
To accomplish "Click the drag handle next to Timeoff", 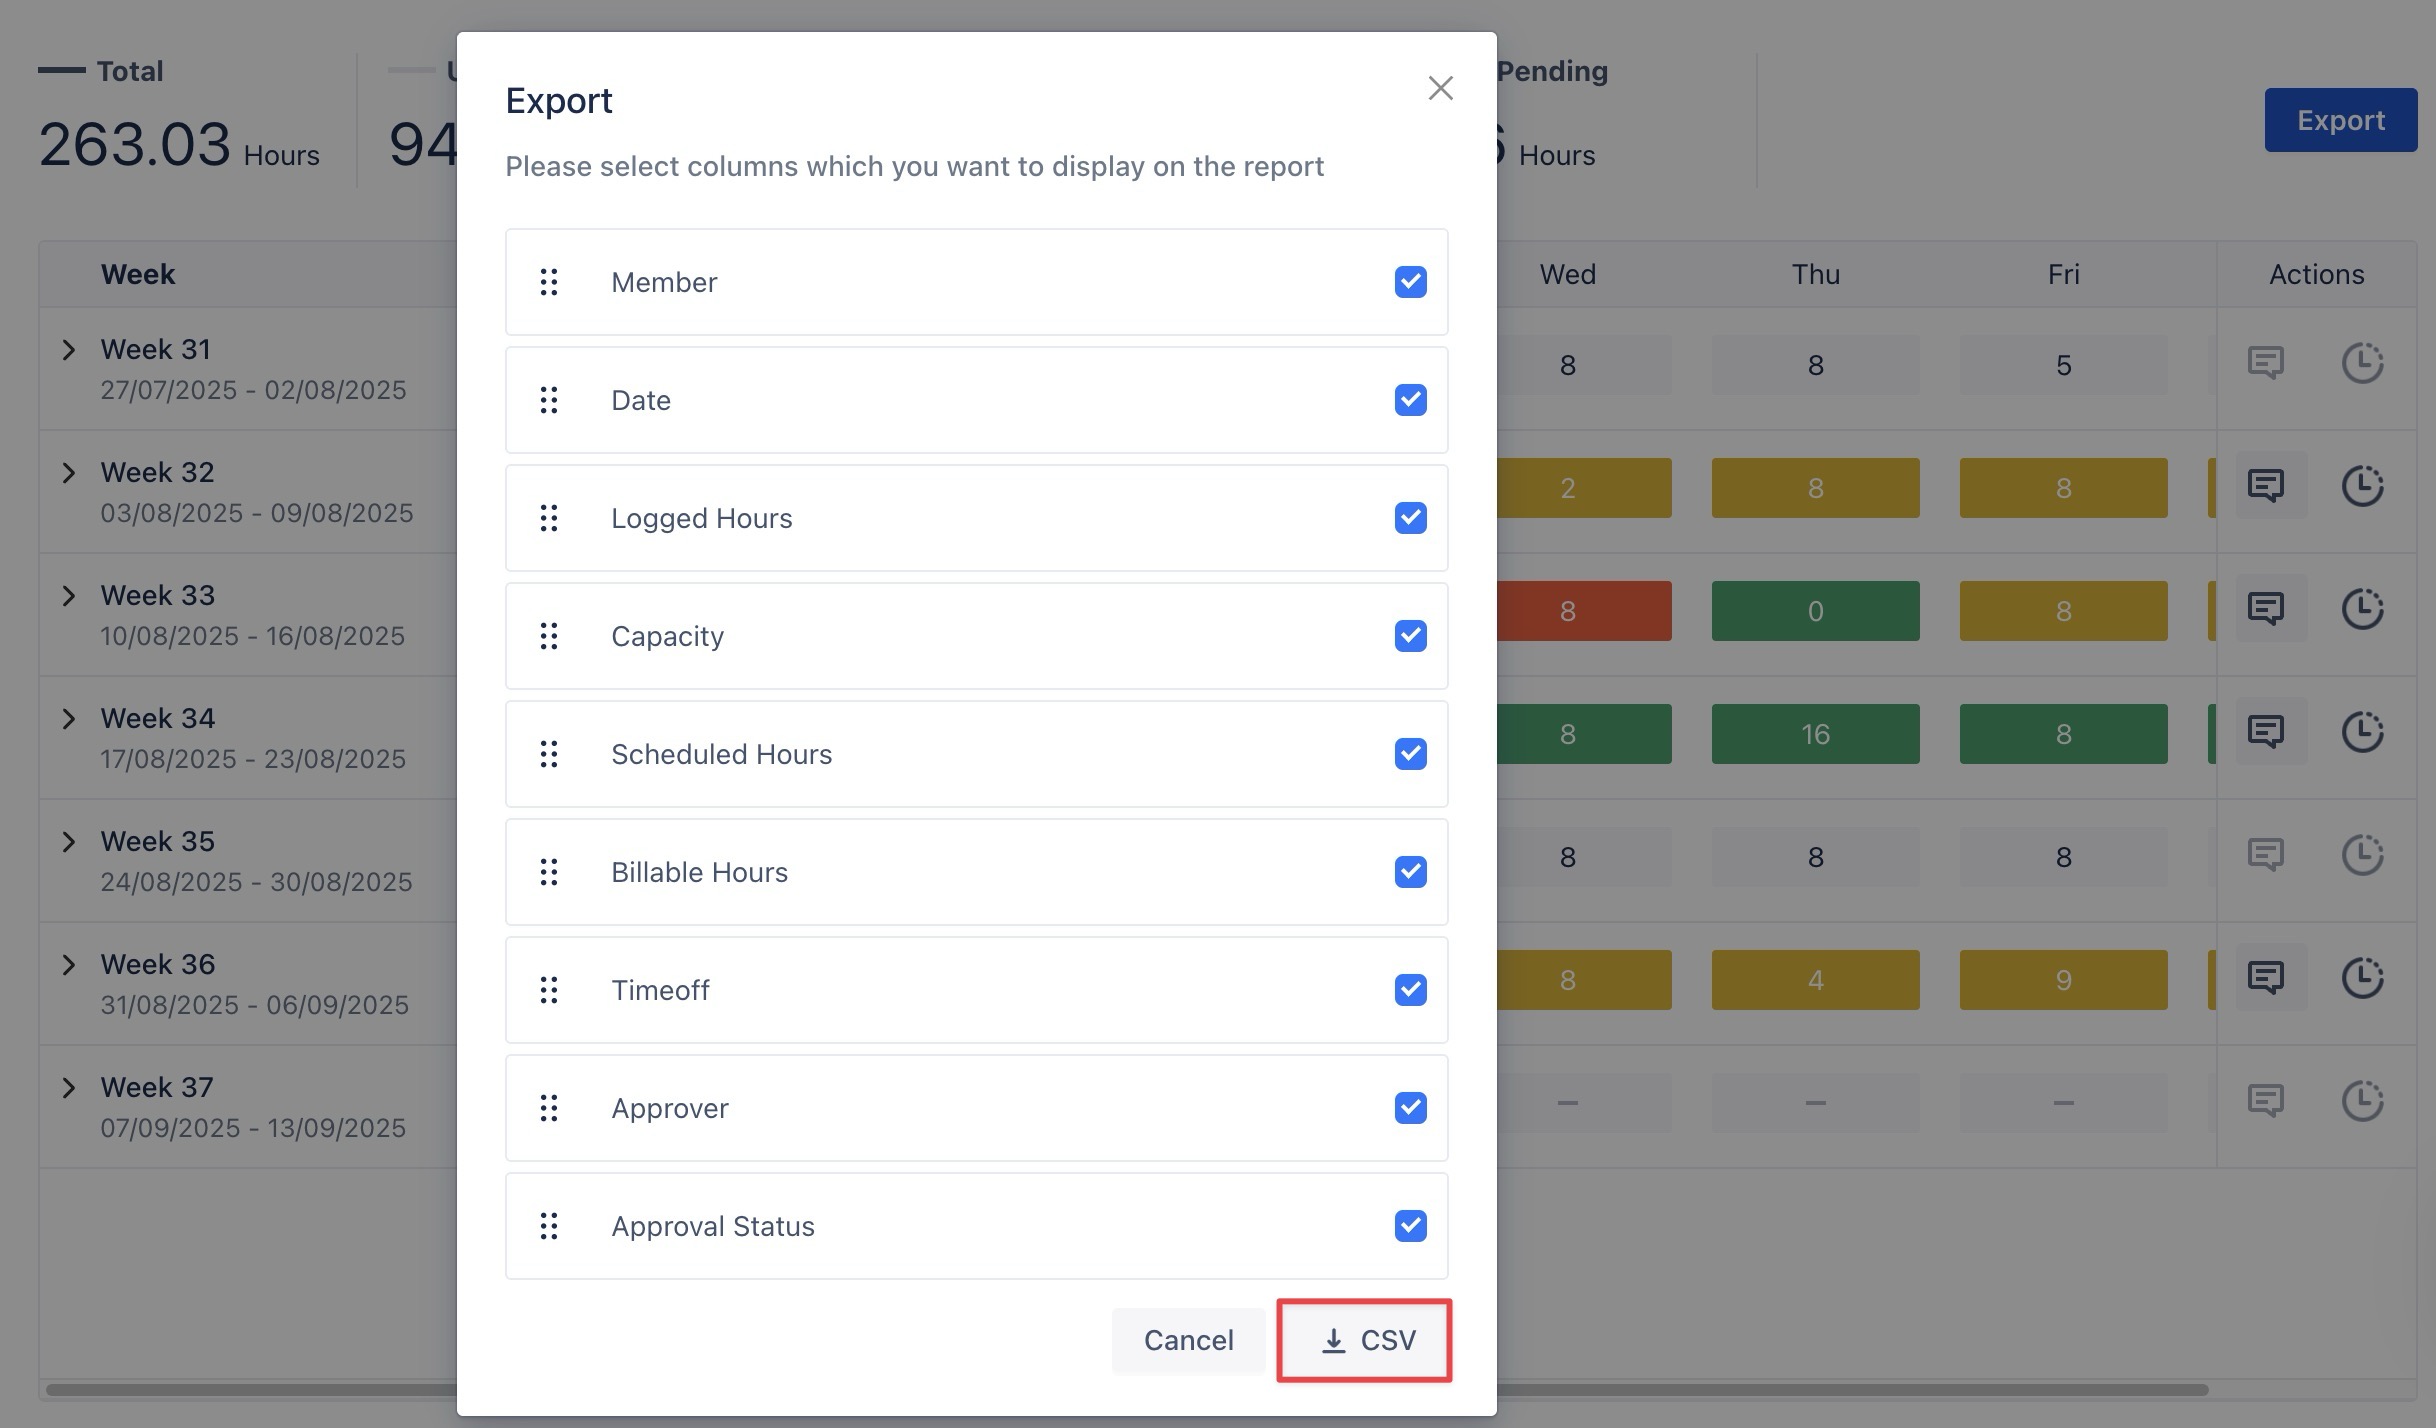I will [548, 990].
